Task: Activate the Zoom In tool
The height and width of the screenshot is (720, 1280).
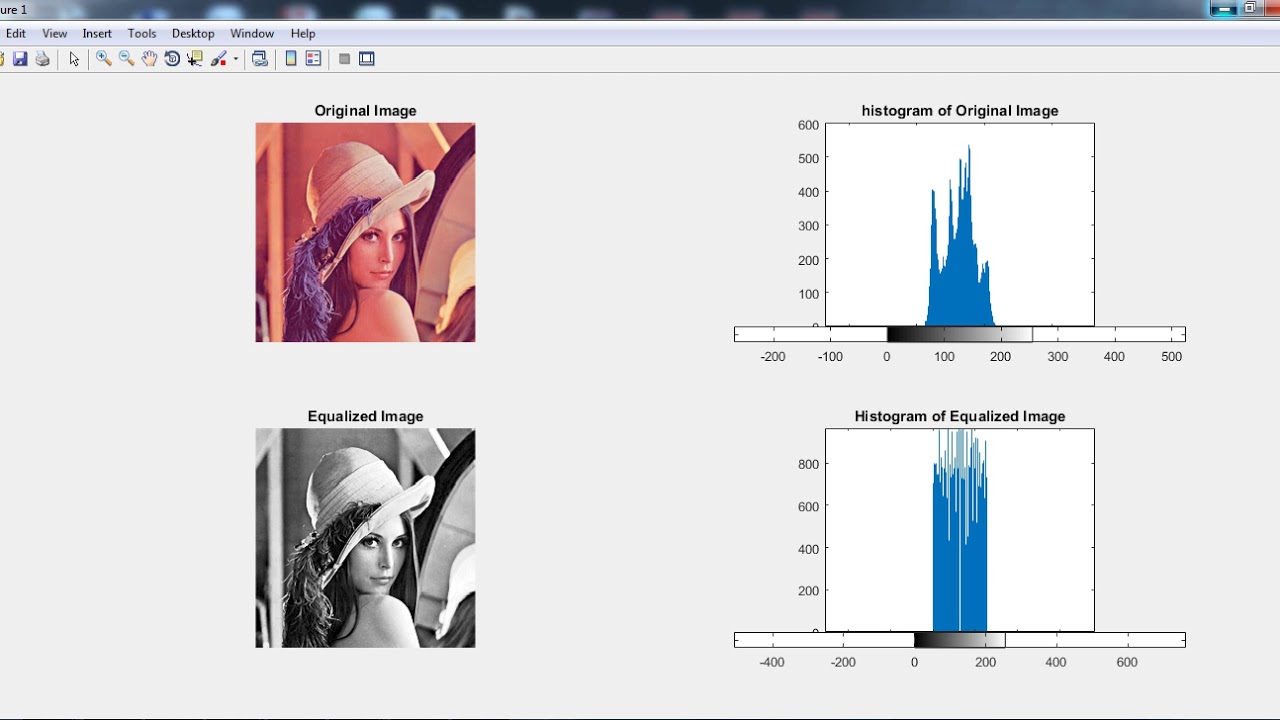Action: click(103, 59)
